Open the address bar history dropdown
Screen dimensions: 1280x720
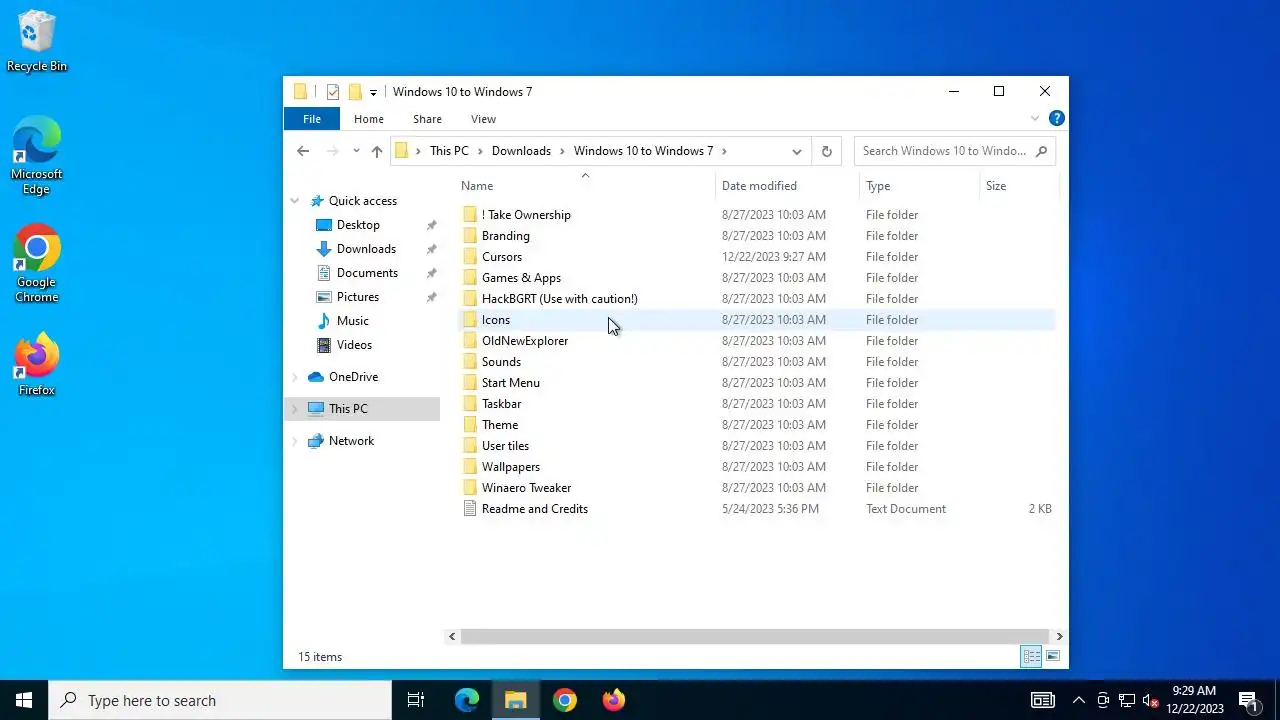click(797, 151)
